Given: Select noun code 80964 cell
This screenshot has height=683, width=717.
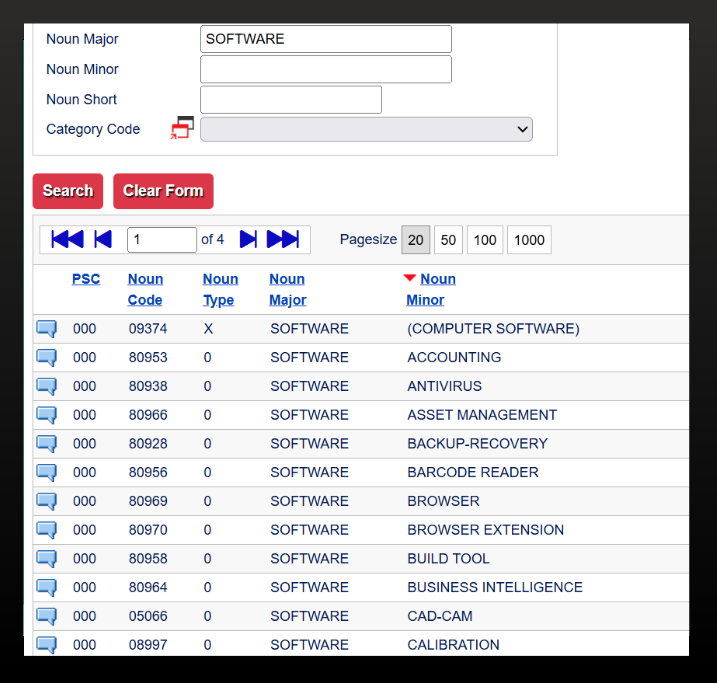Looking at the screenshot, I should point(148,587).
